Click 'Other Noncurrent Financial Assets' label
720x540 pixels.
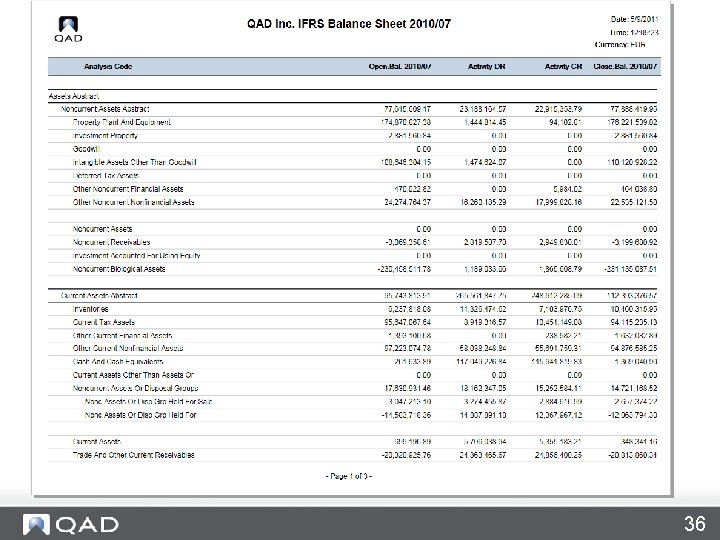pyautogui.click(x=128, y=189)
